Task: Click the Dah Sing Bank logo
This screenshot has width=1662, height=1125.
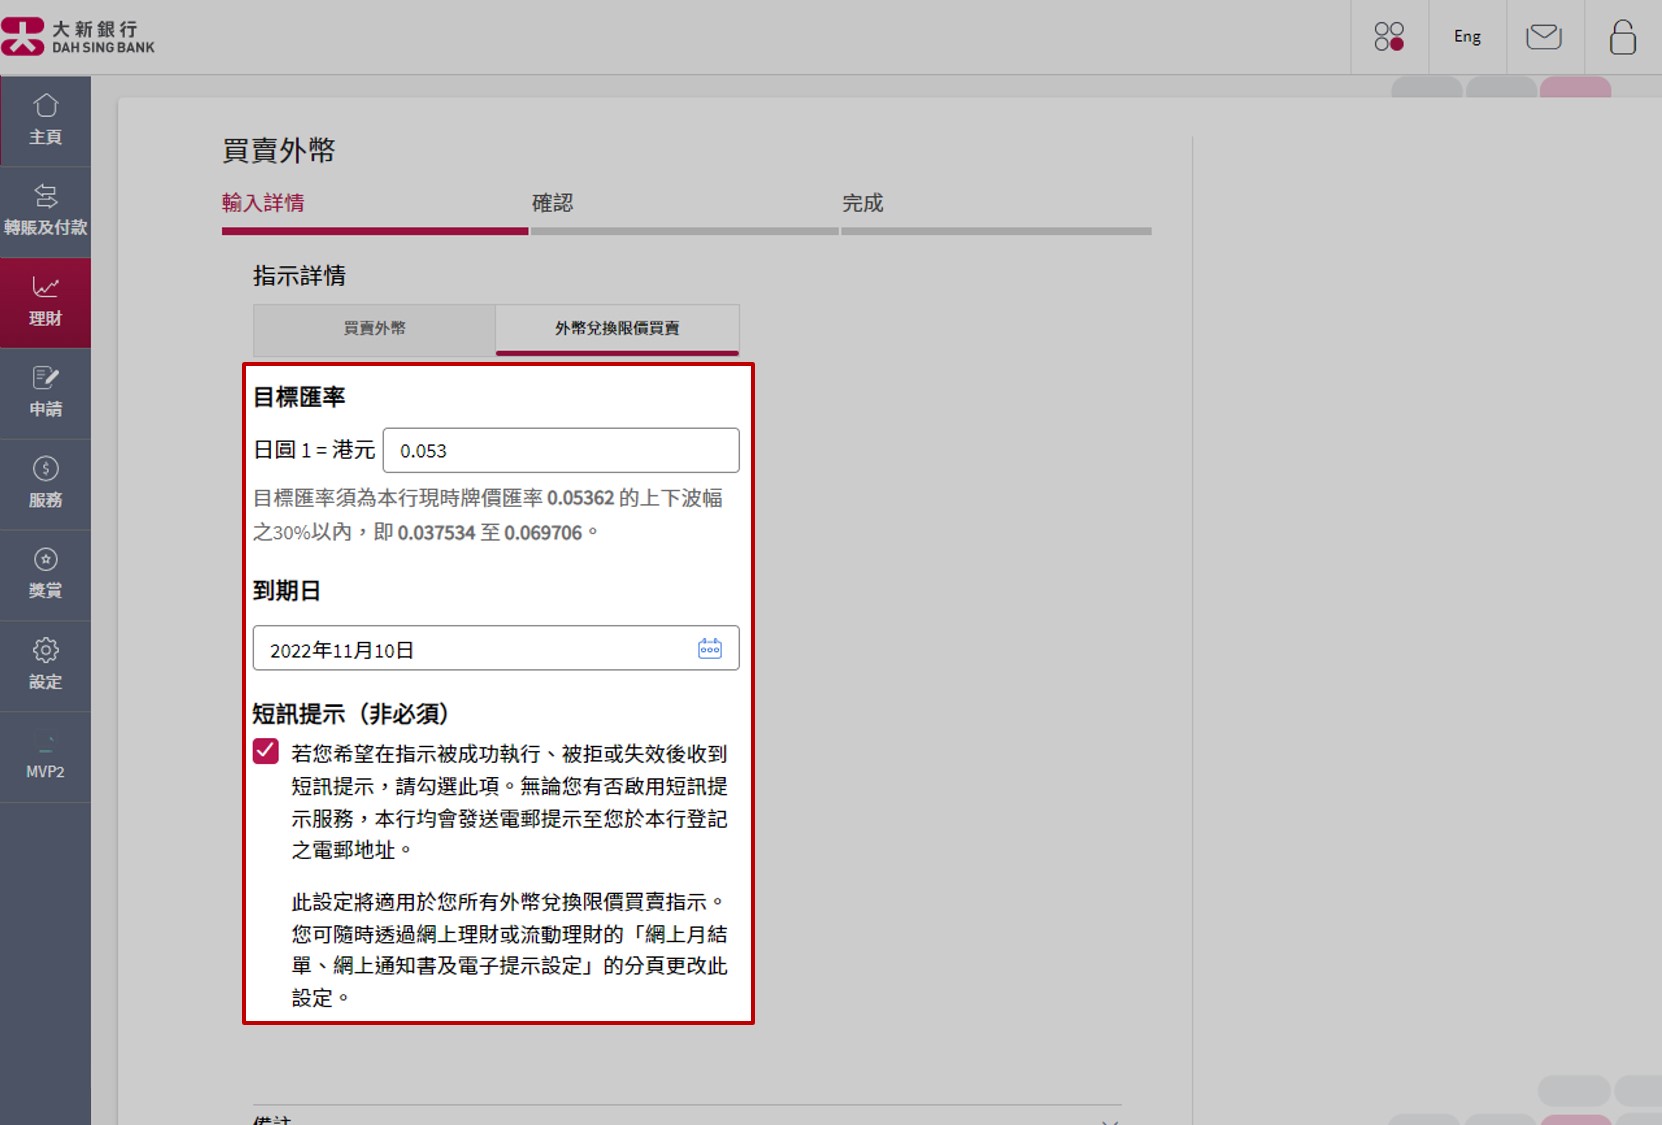Action: [x=79, y=35]
